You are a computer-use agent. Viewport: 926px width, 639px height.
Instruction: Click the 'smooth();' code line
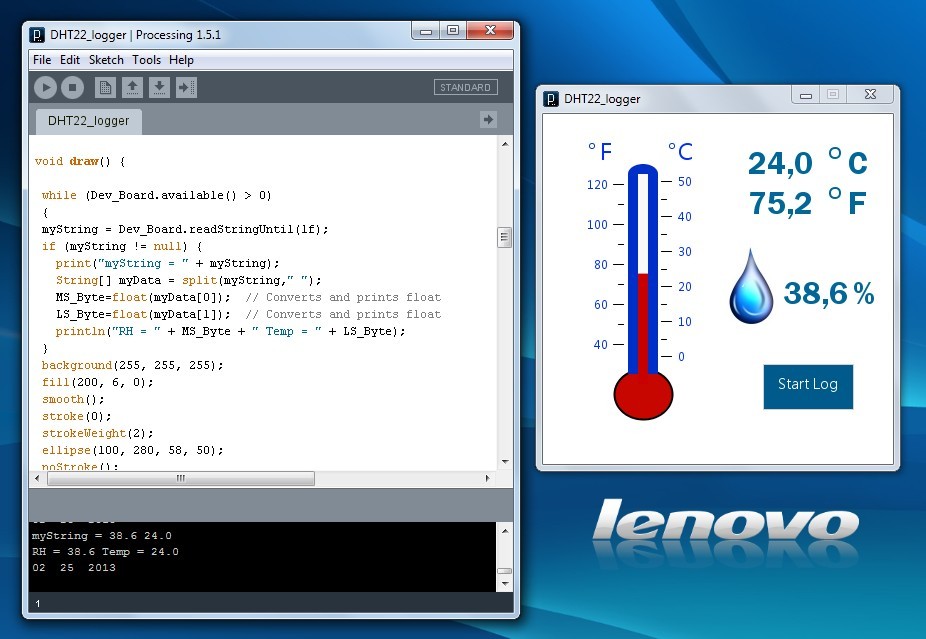(73, 400)
